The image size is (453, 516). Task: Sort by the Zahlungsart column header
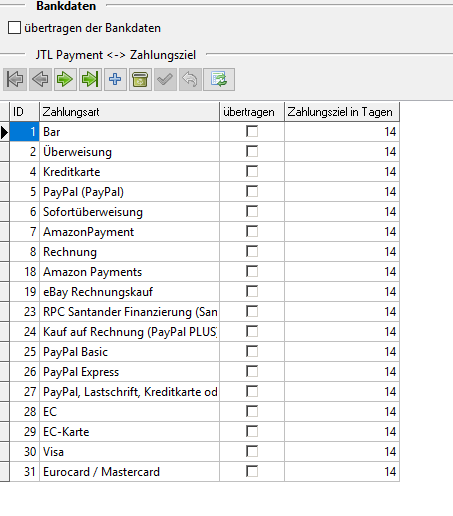tap(129, 112)
